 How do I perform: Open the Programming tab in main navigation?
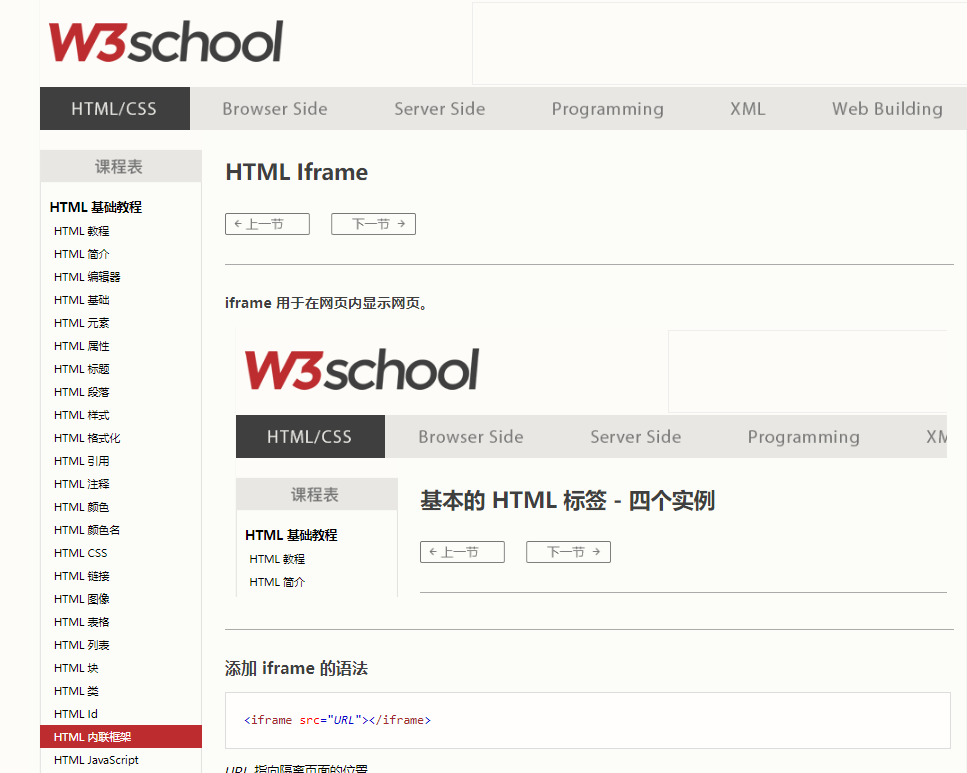point(607,109)
